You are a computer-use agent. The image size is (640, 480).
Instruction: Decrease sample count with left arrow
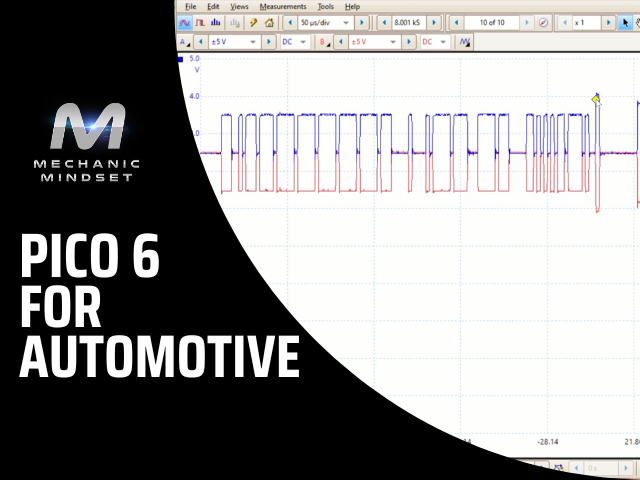pos(383,22)
